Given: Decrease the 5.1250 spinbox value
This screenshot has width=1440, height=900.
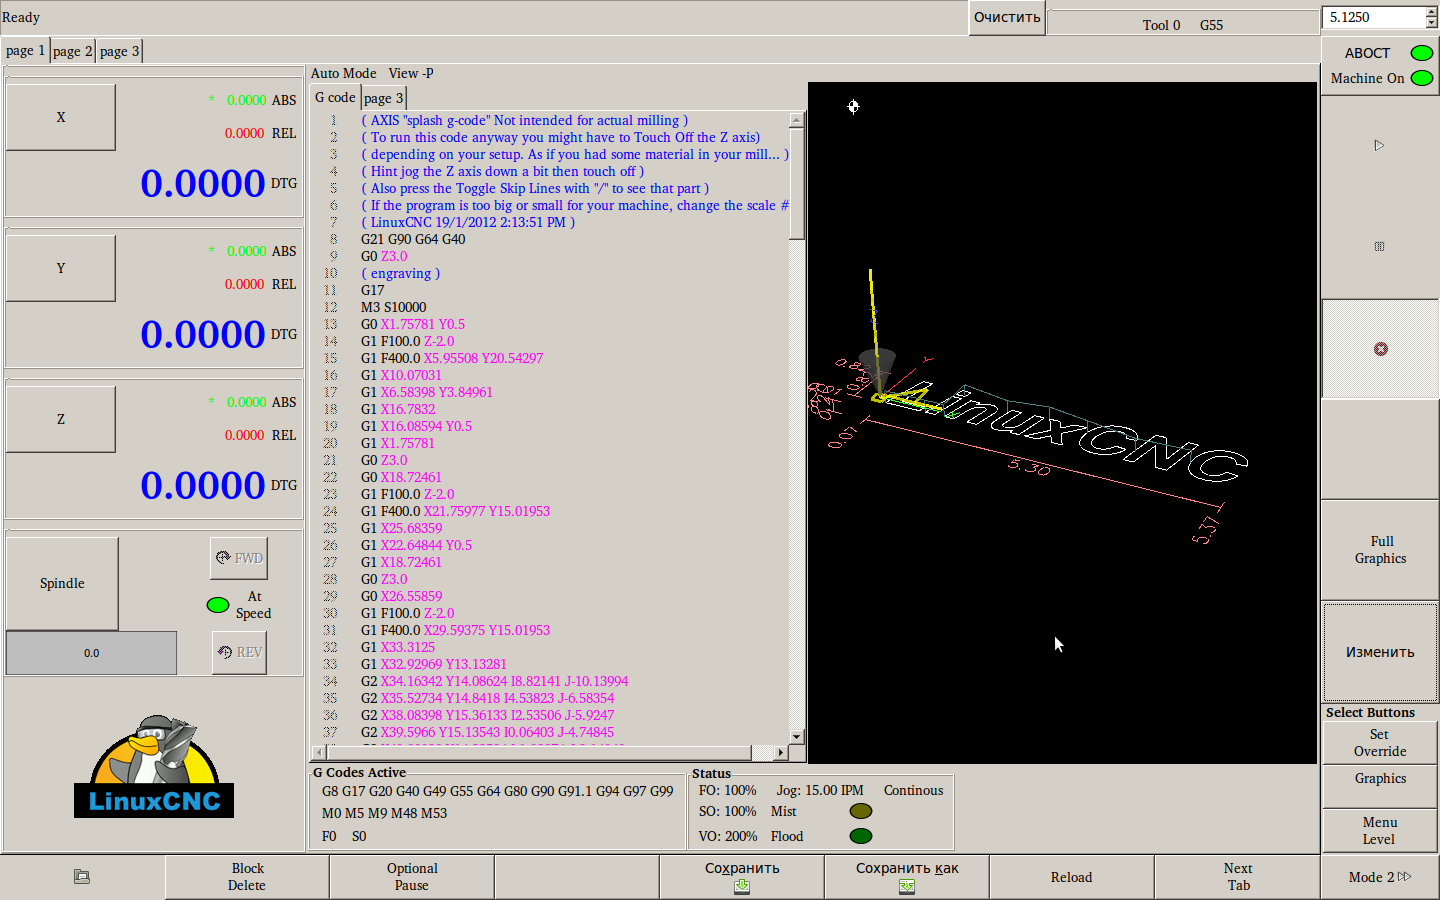Looking at the screenshot, I should click(1431, 23).
